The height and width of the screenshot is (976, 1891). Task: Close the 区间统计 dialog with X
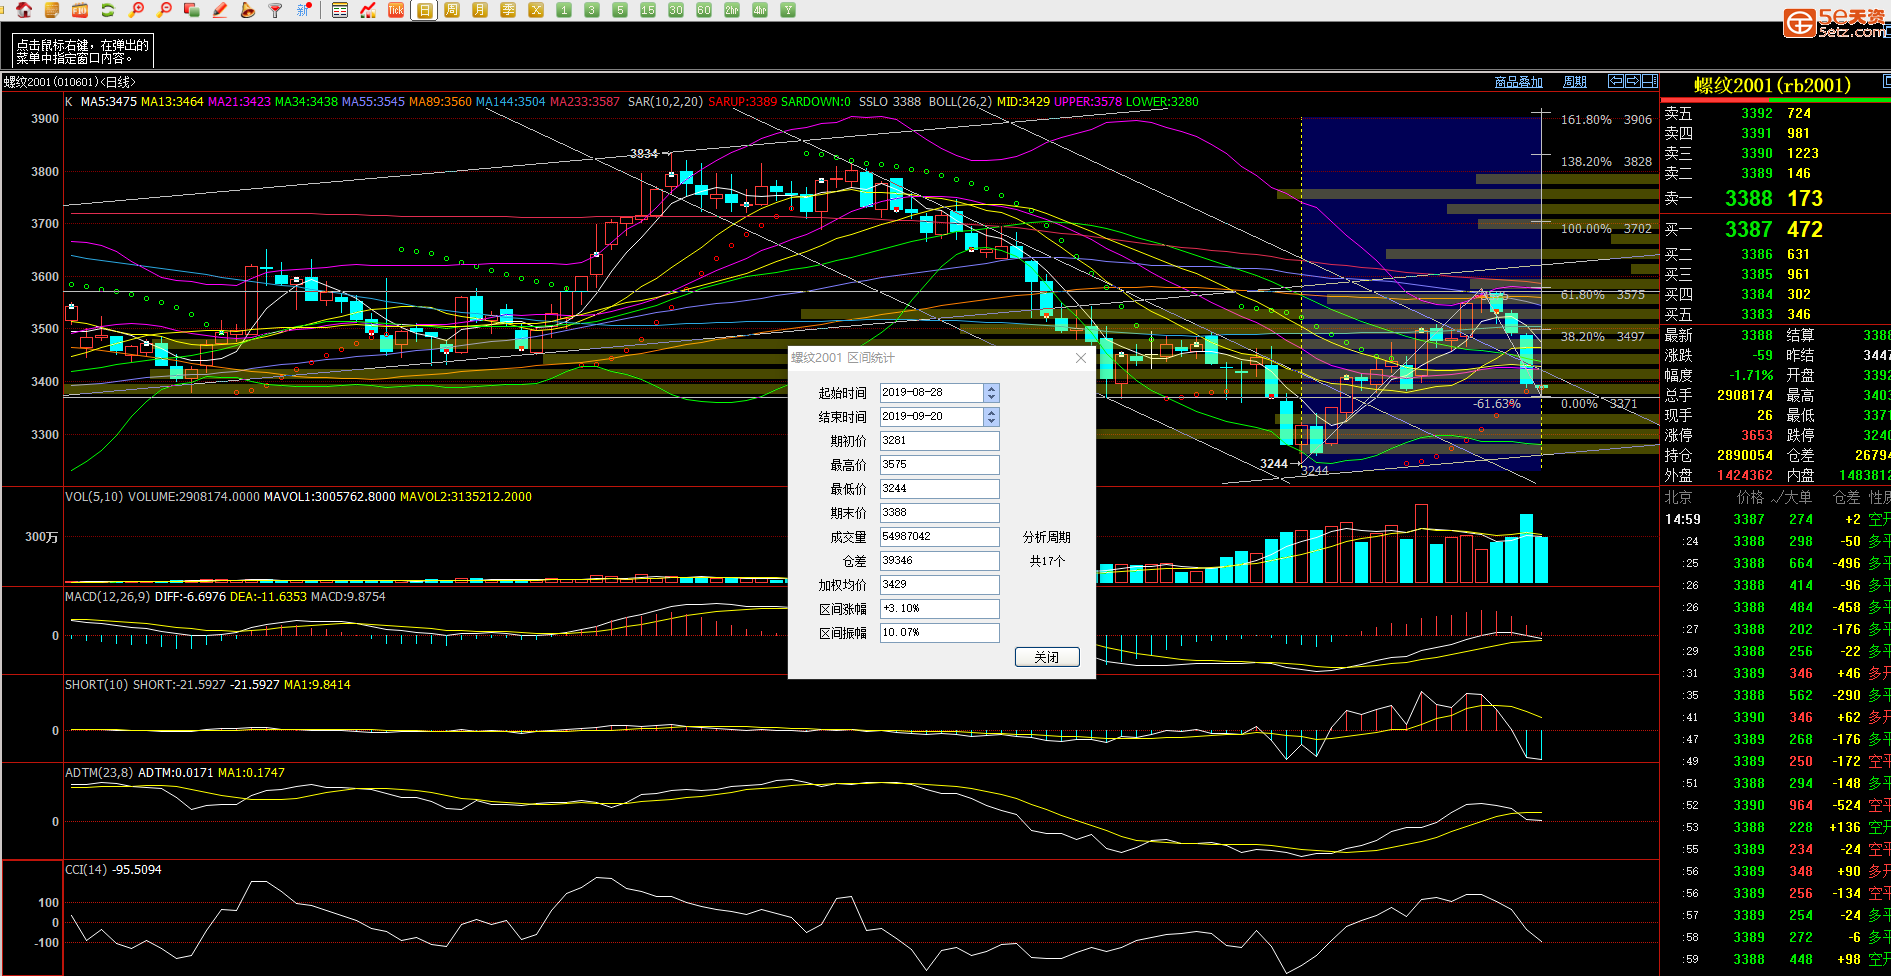coord(1080,358)
